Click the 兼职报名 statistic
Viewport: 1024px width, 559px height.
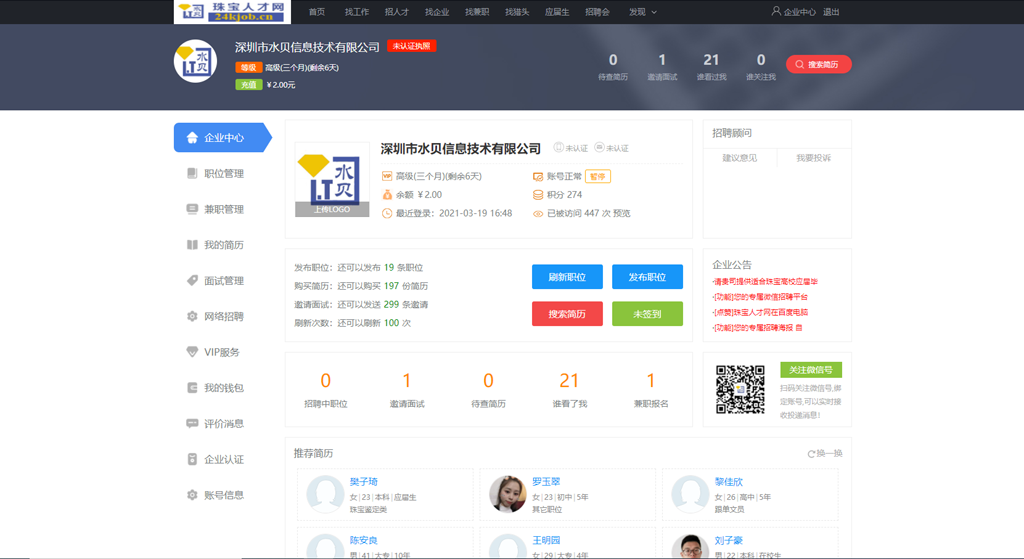650,390
